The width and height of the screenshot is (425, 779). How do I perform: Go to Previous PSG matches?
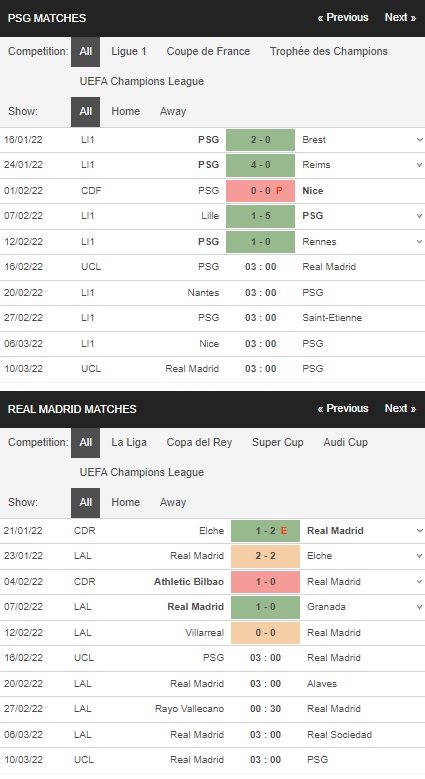(343, 17)
